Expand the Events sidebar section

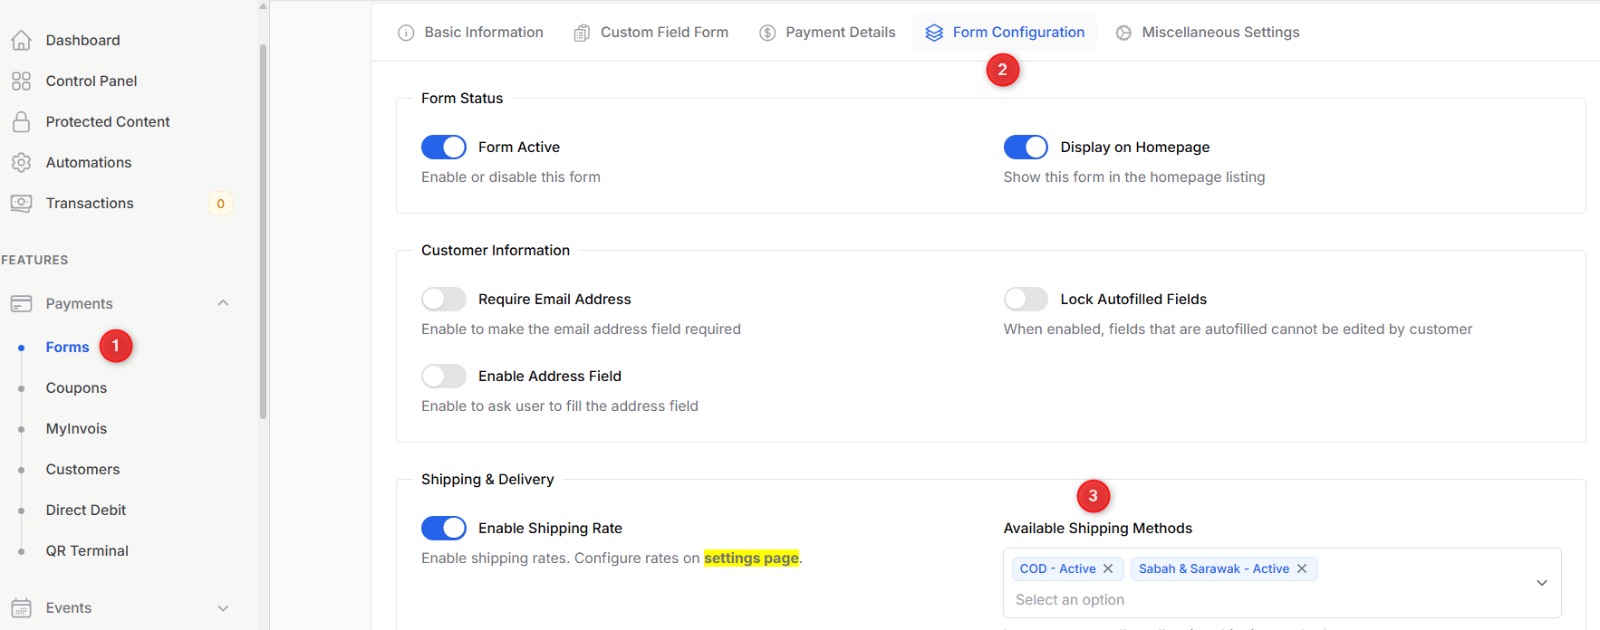pyautogui.click(x=223, y=608)
